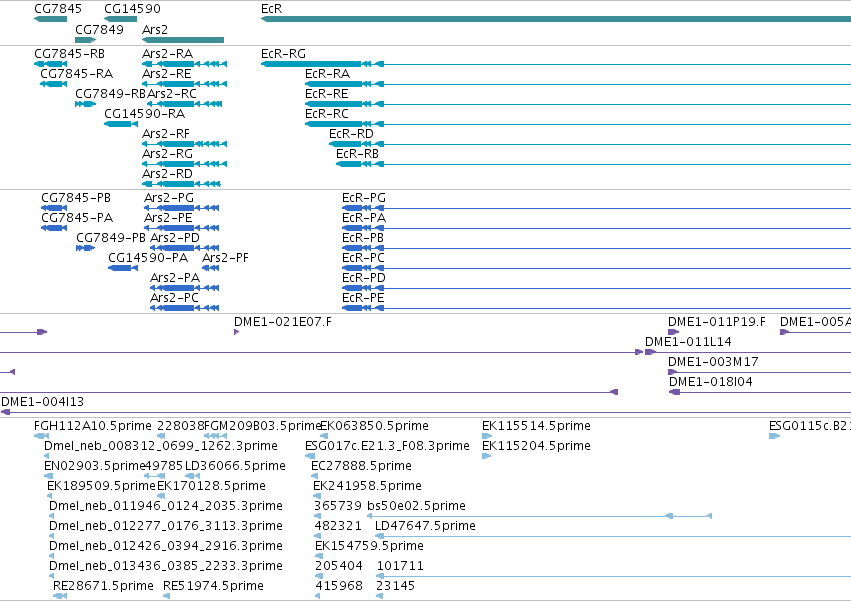The height and width of the screenshot is (601, 851).
Task: Open transcript CG14590-RA
Action: tap(144, 113)
